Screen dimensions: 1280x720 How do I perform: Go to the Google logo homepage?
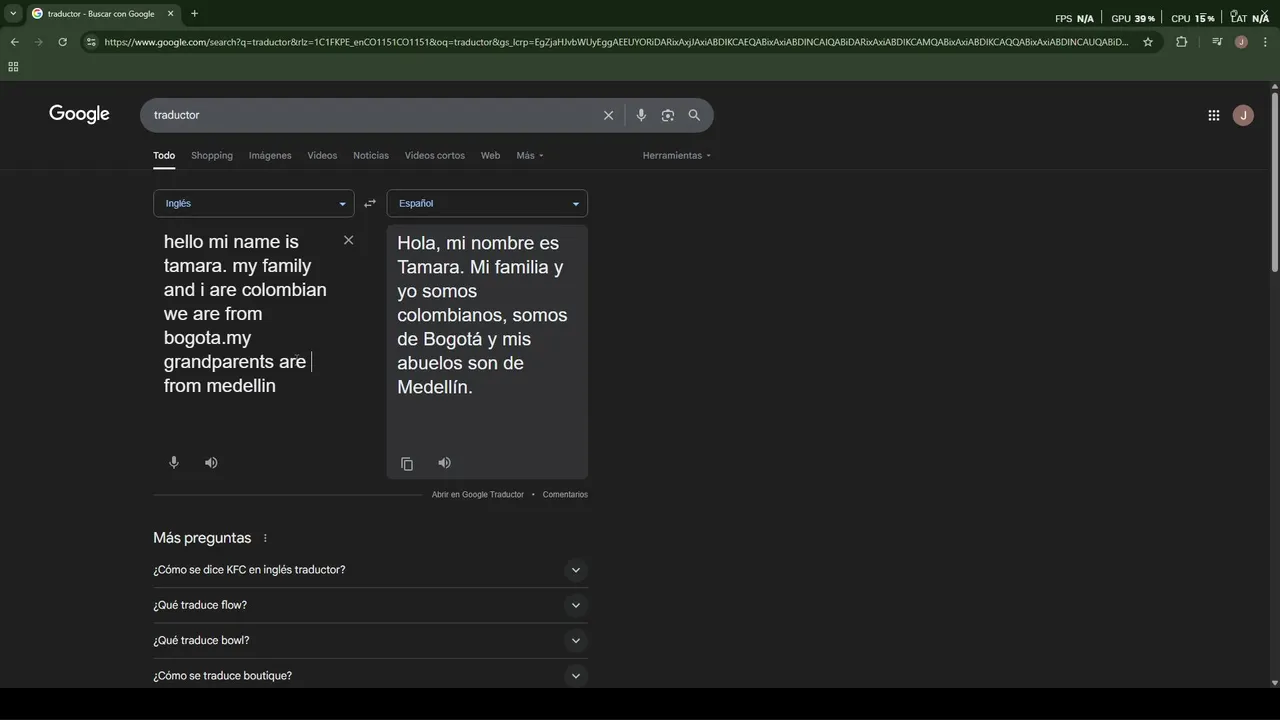pos(79,114)
